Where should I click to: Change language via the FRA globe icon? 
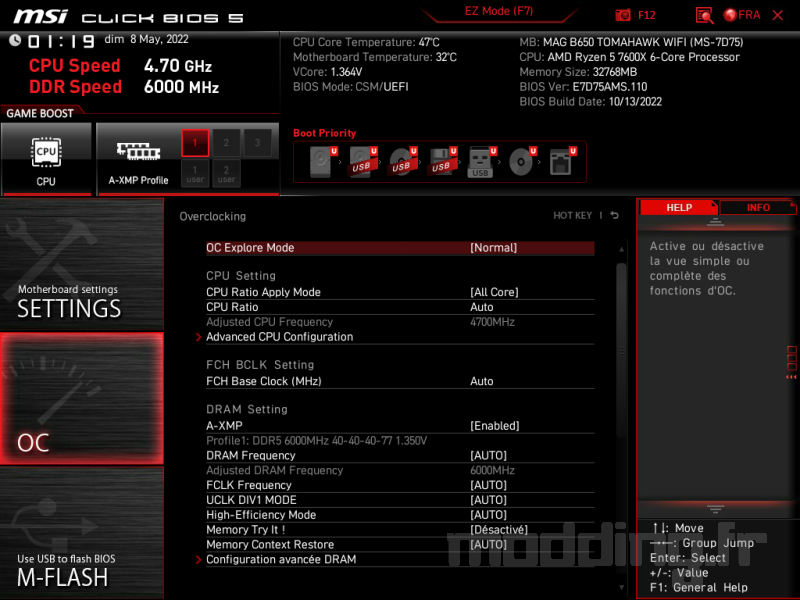pyautogui.click(x=742, y=15)
